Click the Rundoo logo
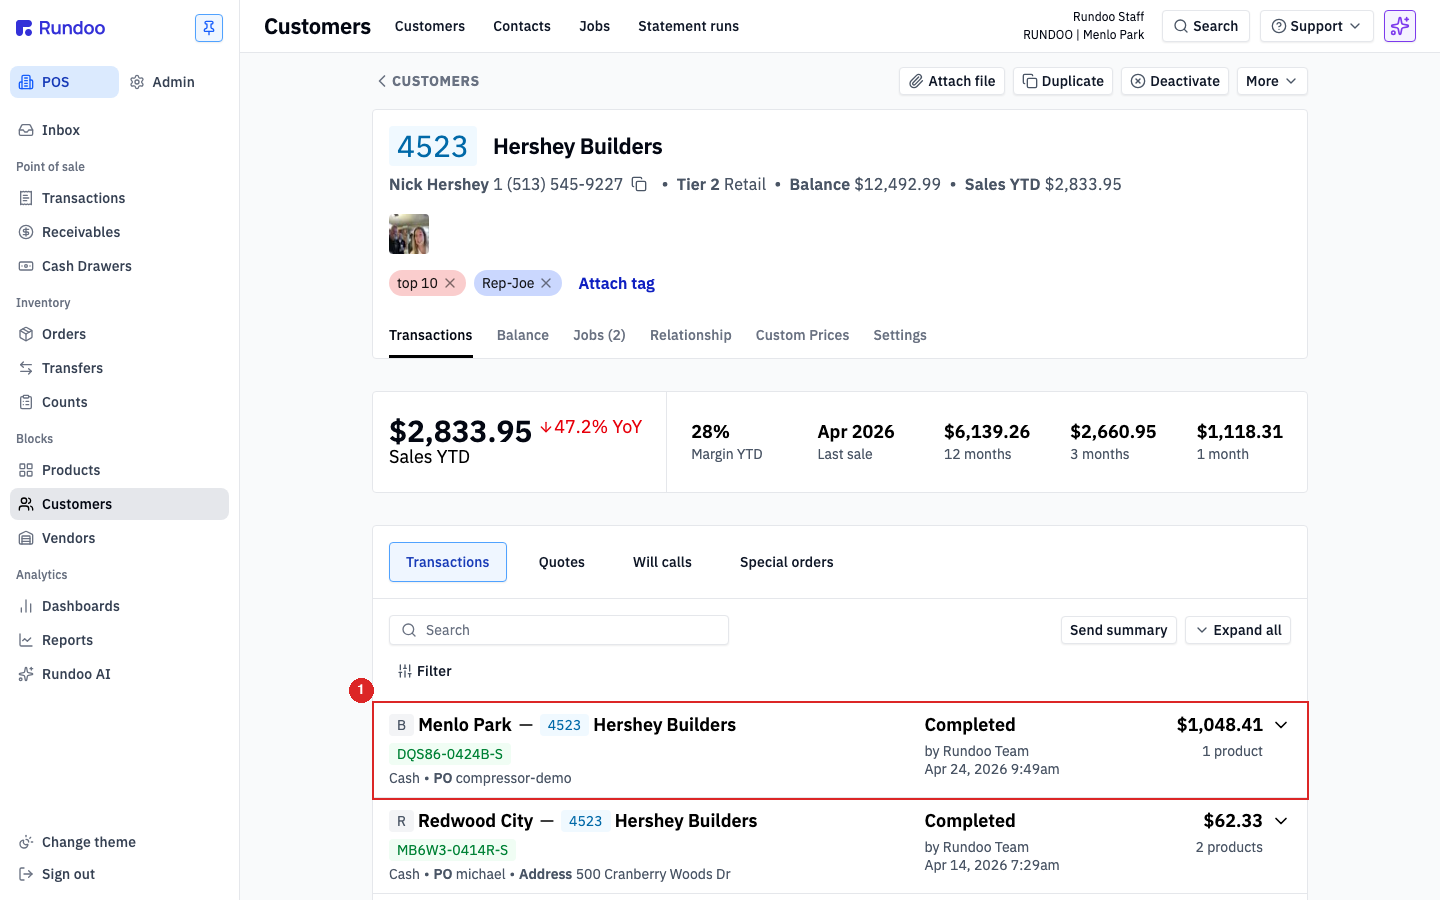1440x900 pixels. coord(60,28)
